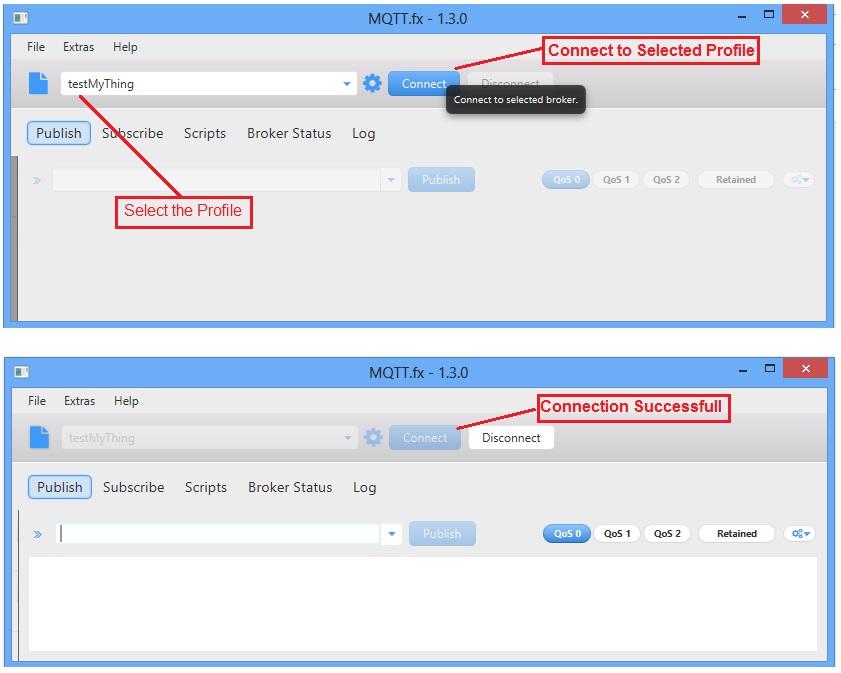The image size is (841, 673).
Task: Switch to Scripts tab in bottom window
Action: coord(206,487)
